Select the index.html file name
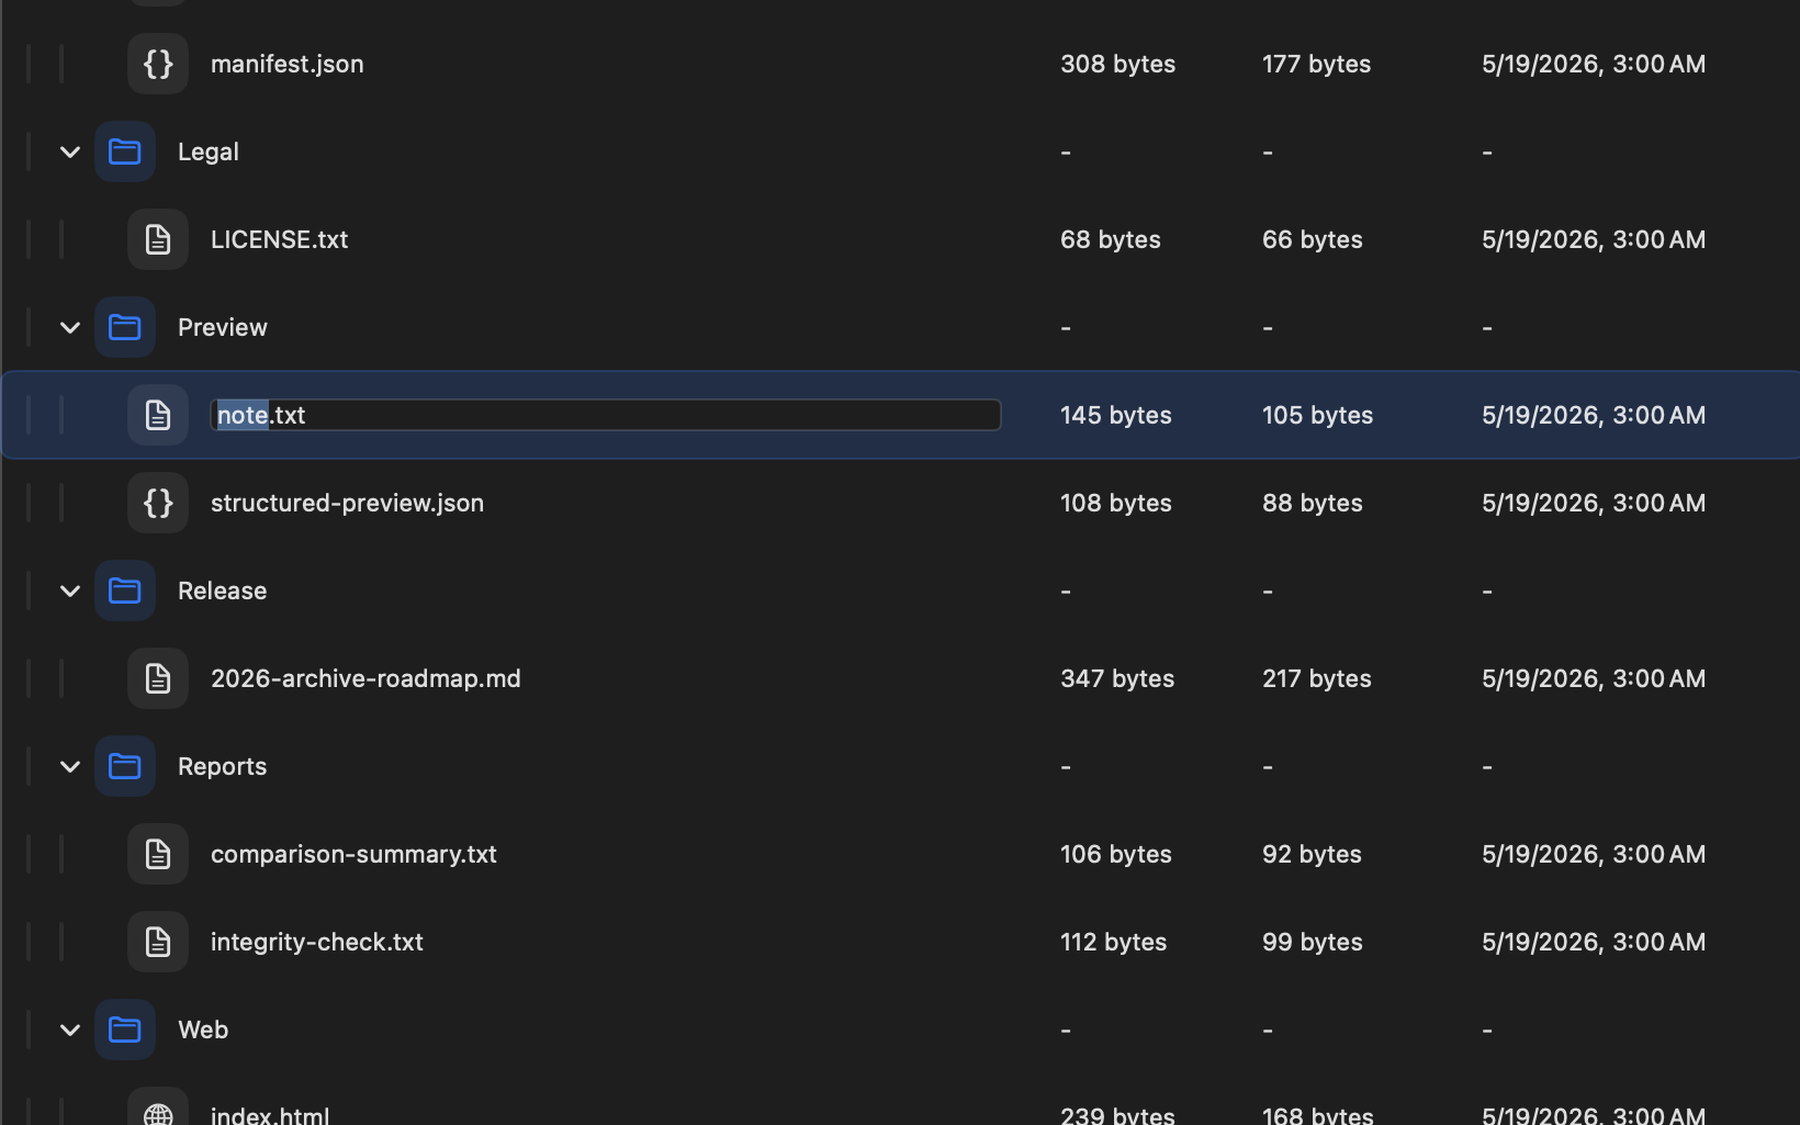Screen dimensions: 1800x1125 (x=270, y=1114)
